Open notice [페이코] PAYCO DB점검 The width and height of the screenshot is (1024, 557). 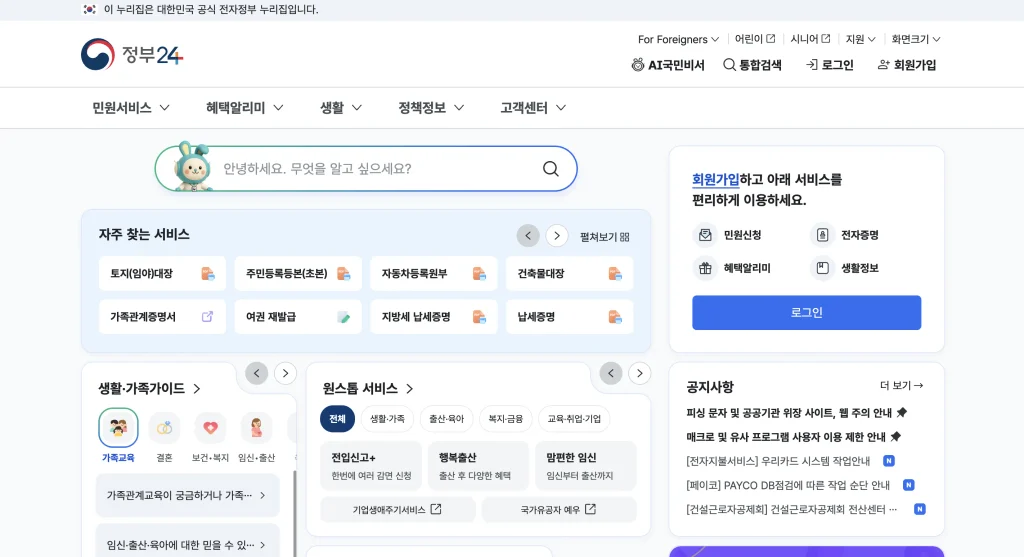(788, 485)
